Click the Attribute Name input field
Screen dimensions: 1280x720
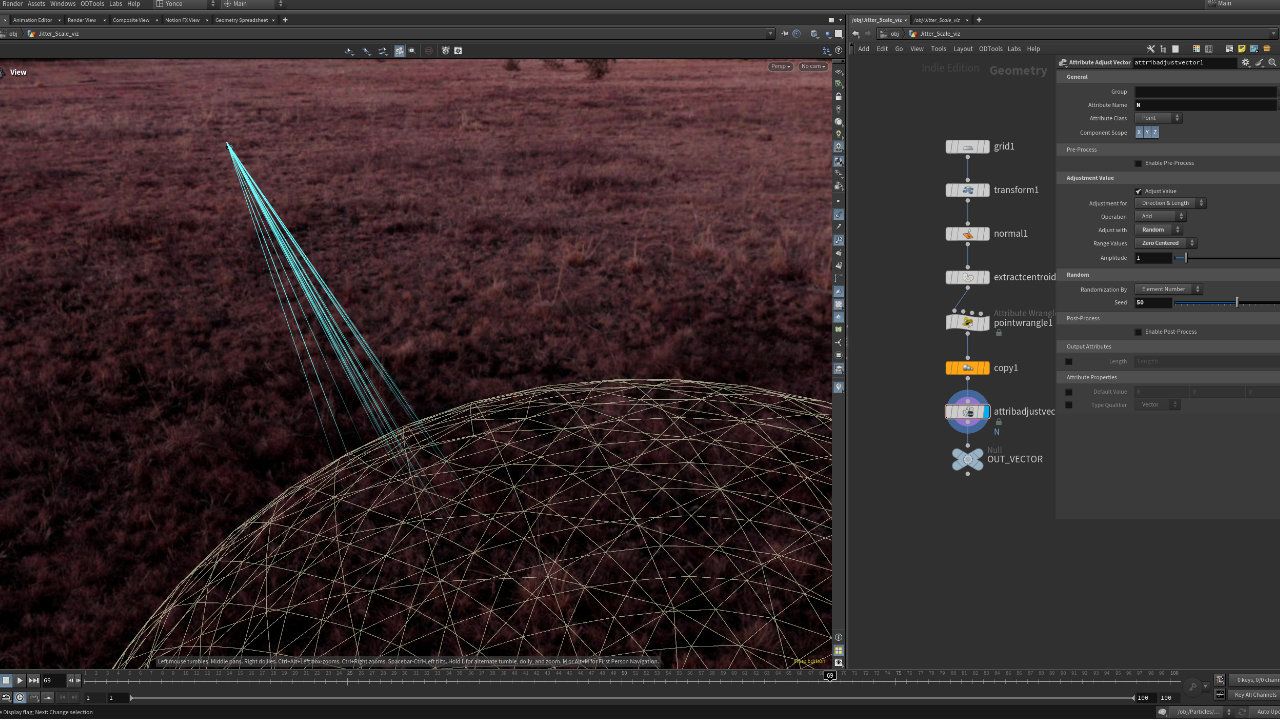click(1205, 105)
